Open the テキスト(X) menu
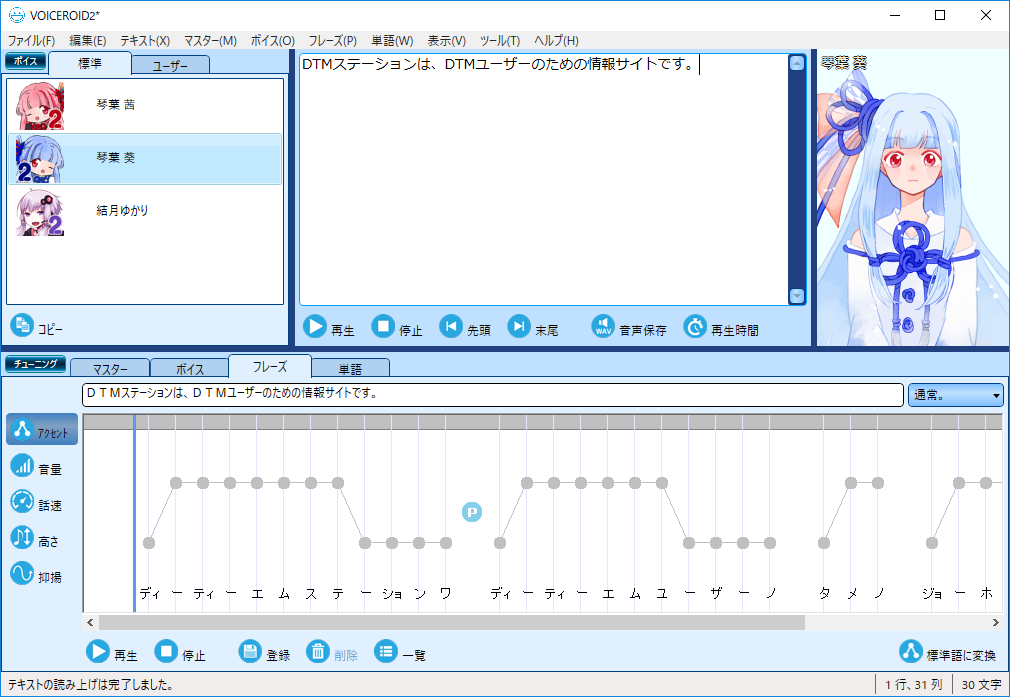Image resolution: width=1010 pixels, height=697 pixels. pos(145,41)
